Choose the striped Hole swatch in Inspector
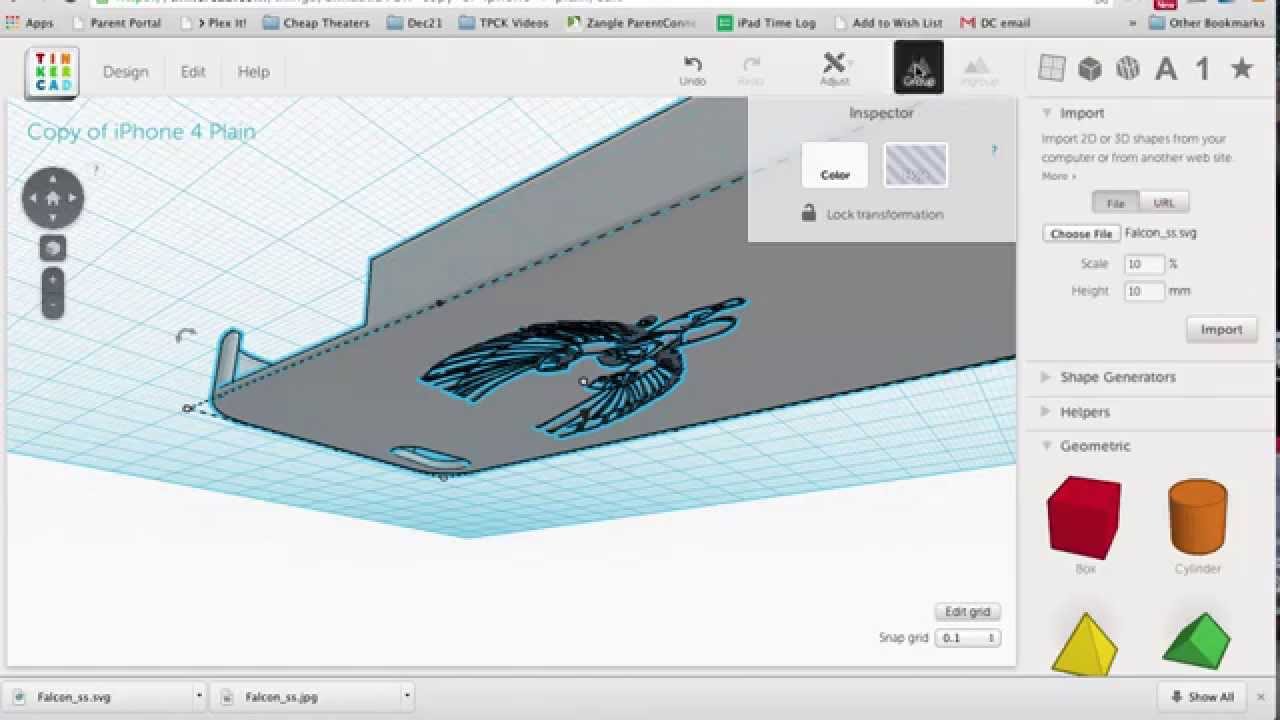 coord(915,165)
